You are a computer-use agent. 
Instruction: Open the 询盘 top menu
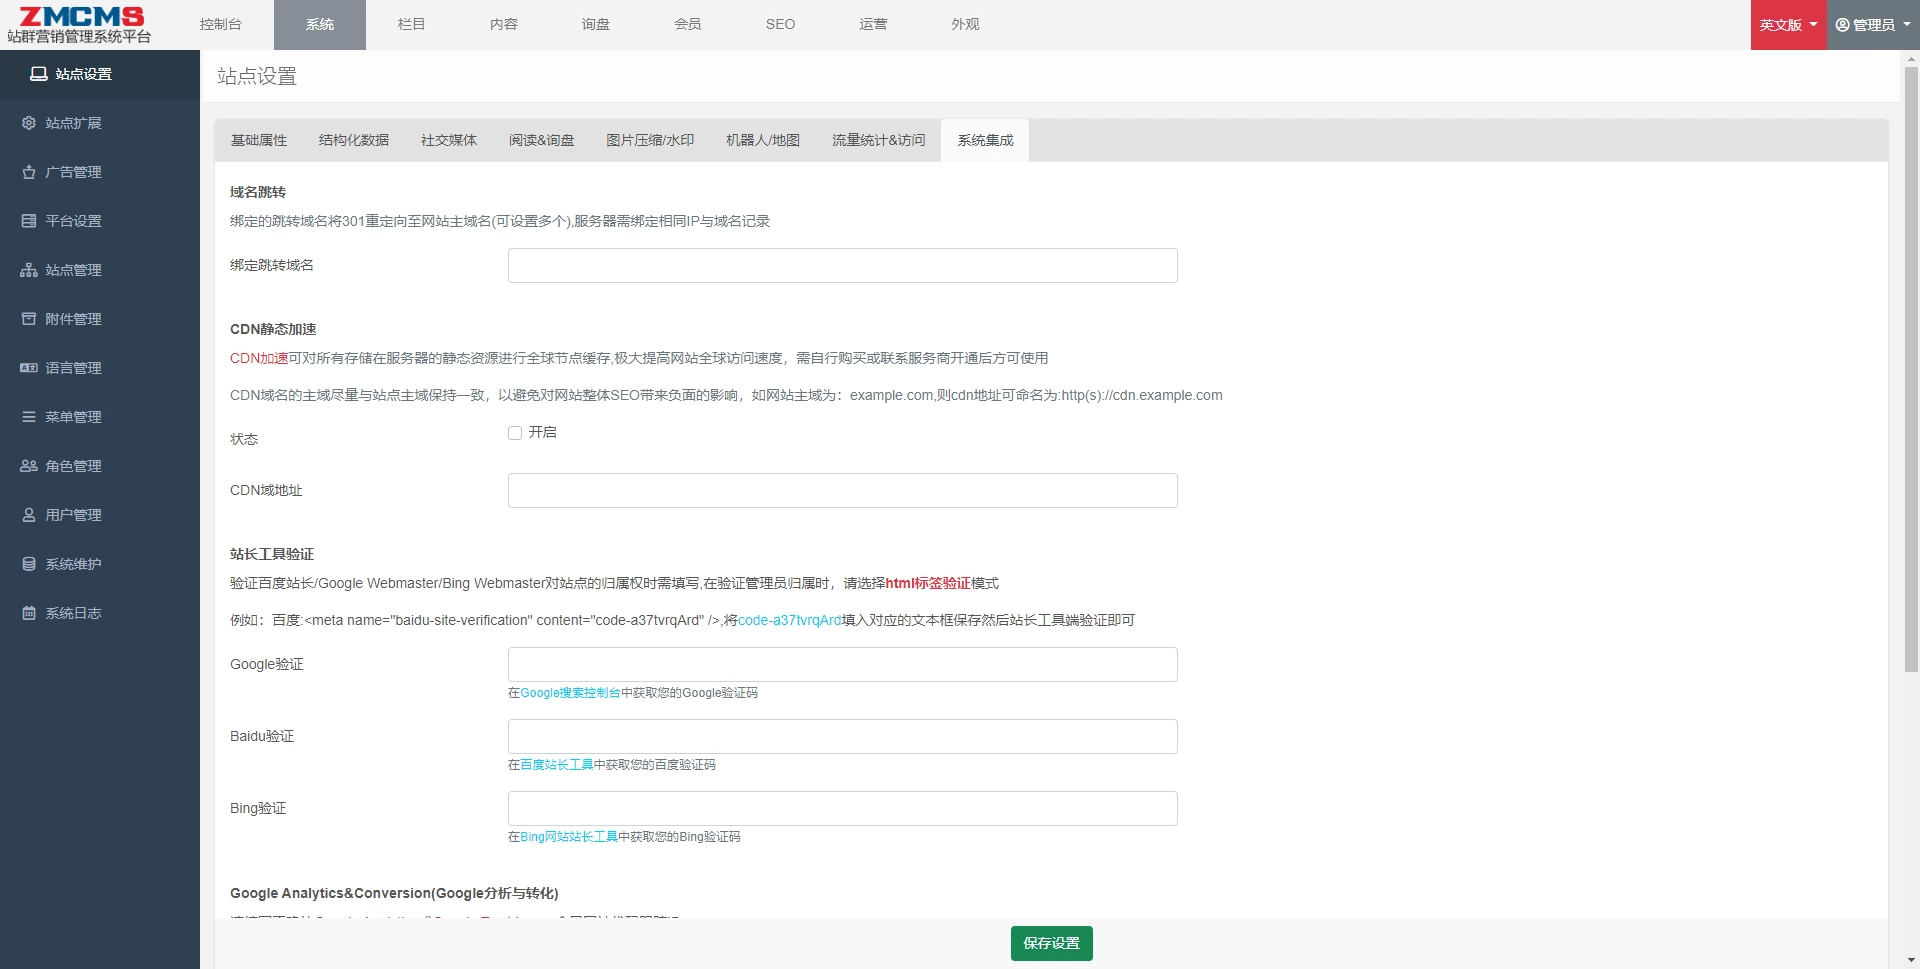596,24
